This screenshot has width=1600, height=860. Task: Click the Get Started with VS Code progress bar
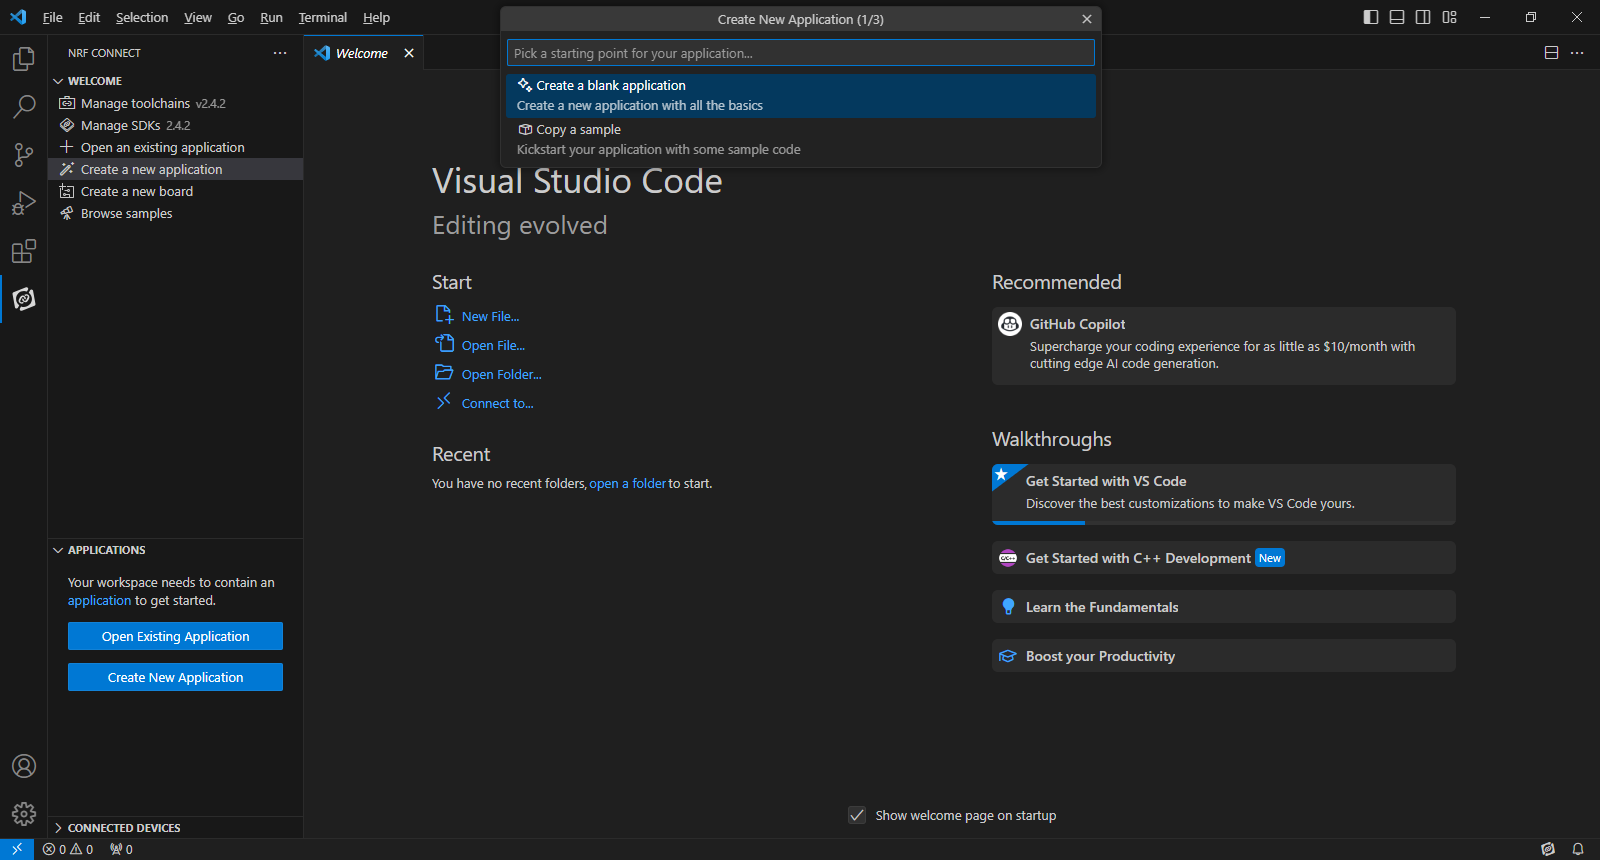(x=1038, y=522)
